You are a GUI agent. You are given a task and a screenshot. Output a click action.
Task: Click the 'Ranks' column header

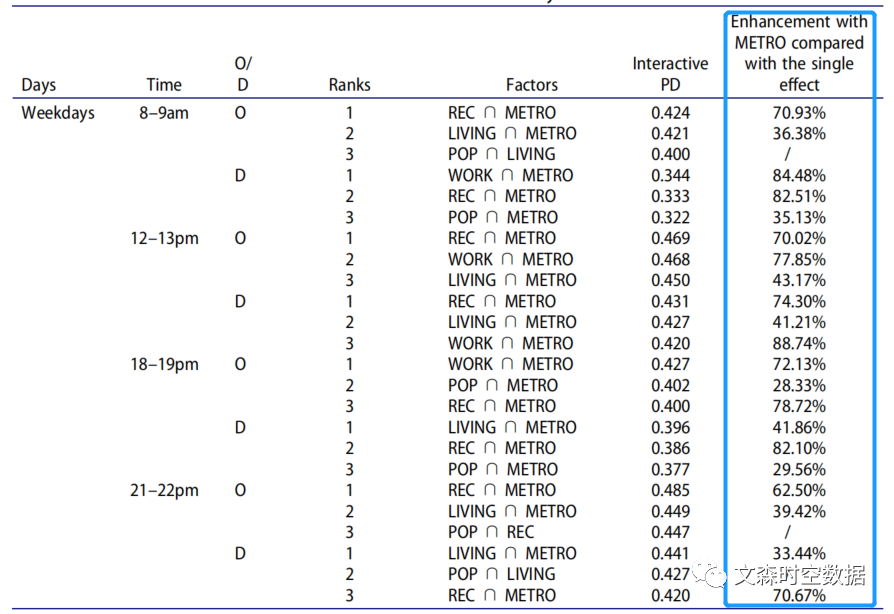[350, 85]
